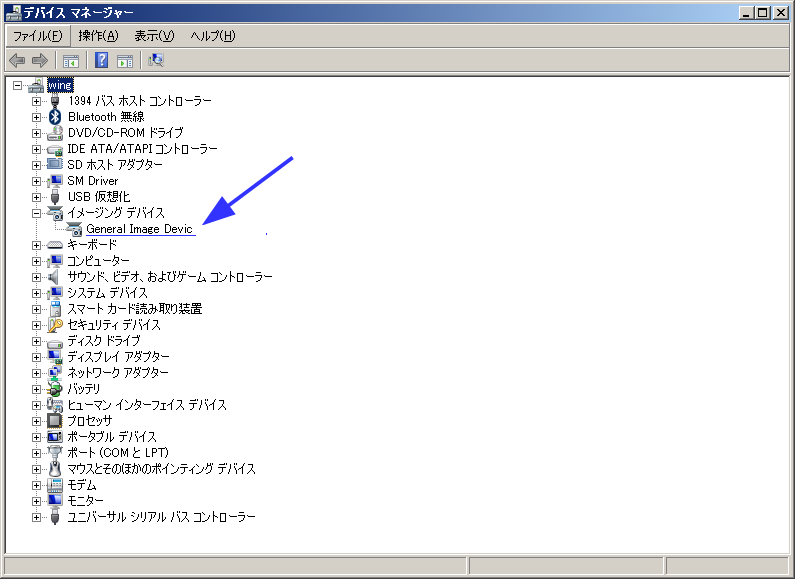Expand the ポート (COM と LPT) node

[x=36, y=453]
